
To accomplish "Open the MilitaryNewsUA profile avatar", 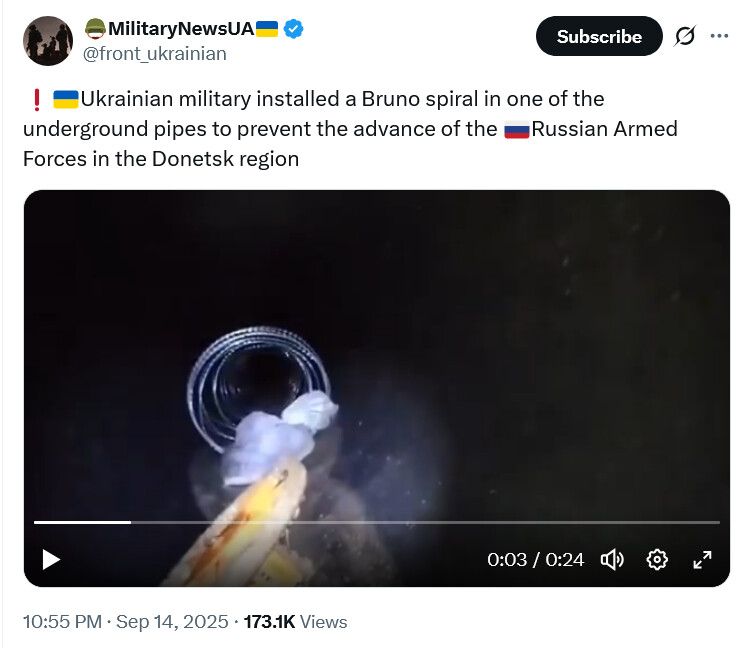I will (x=48, y=40).
